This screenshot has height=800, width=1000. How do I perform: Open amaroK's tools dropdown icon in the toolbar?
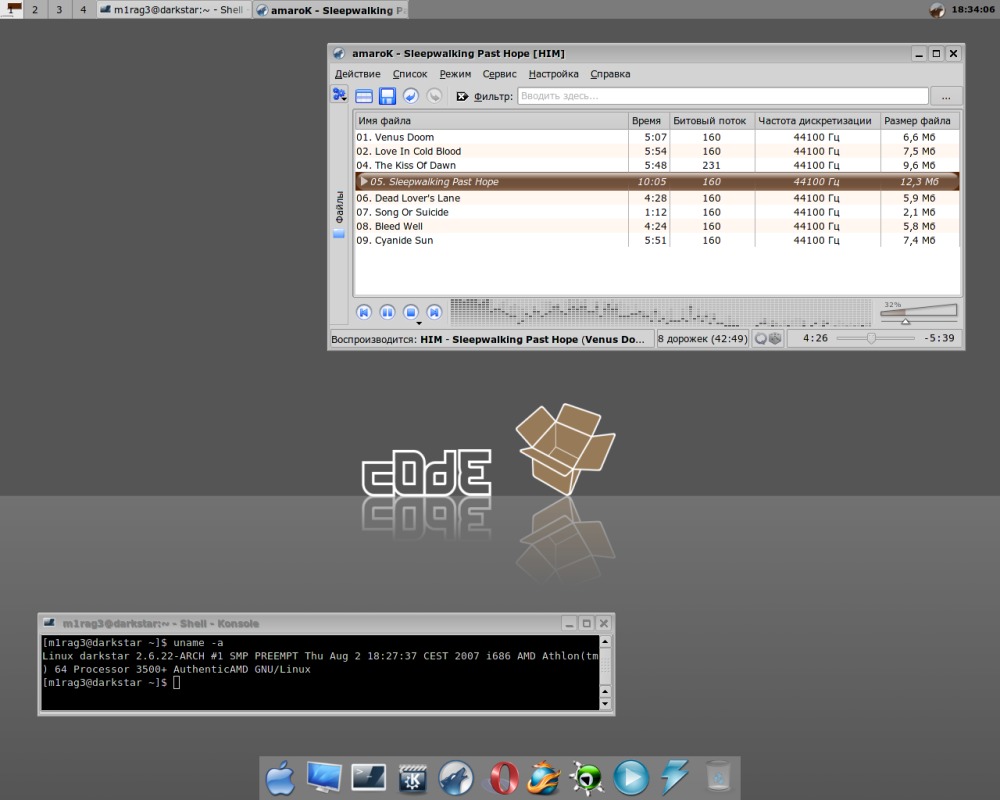tap(339, 95)
